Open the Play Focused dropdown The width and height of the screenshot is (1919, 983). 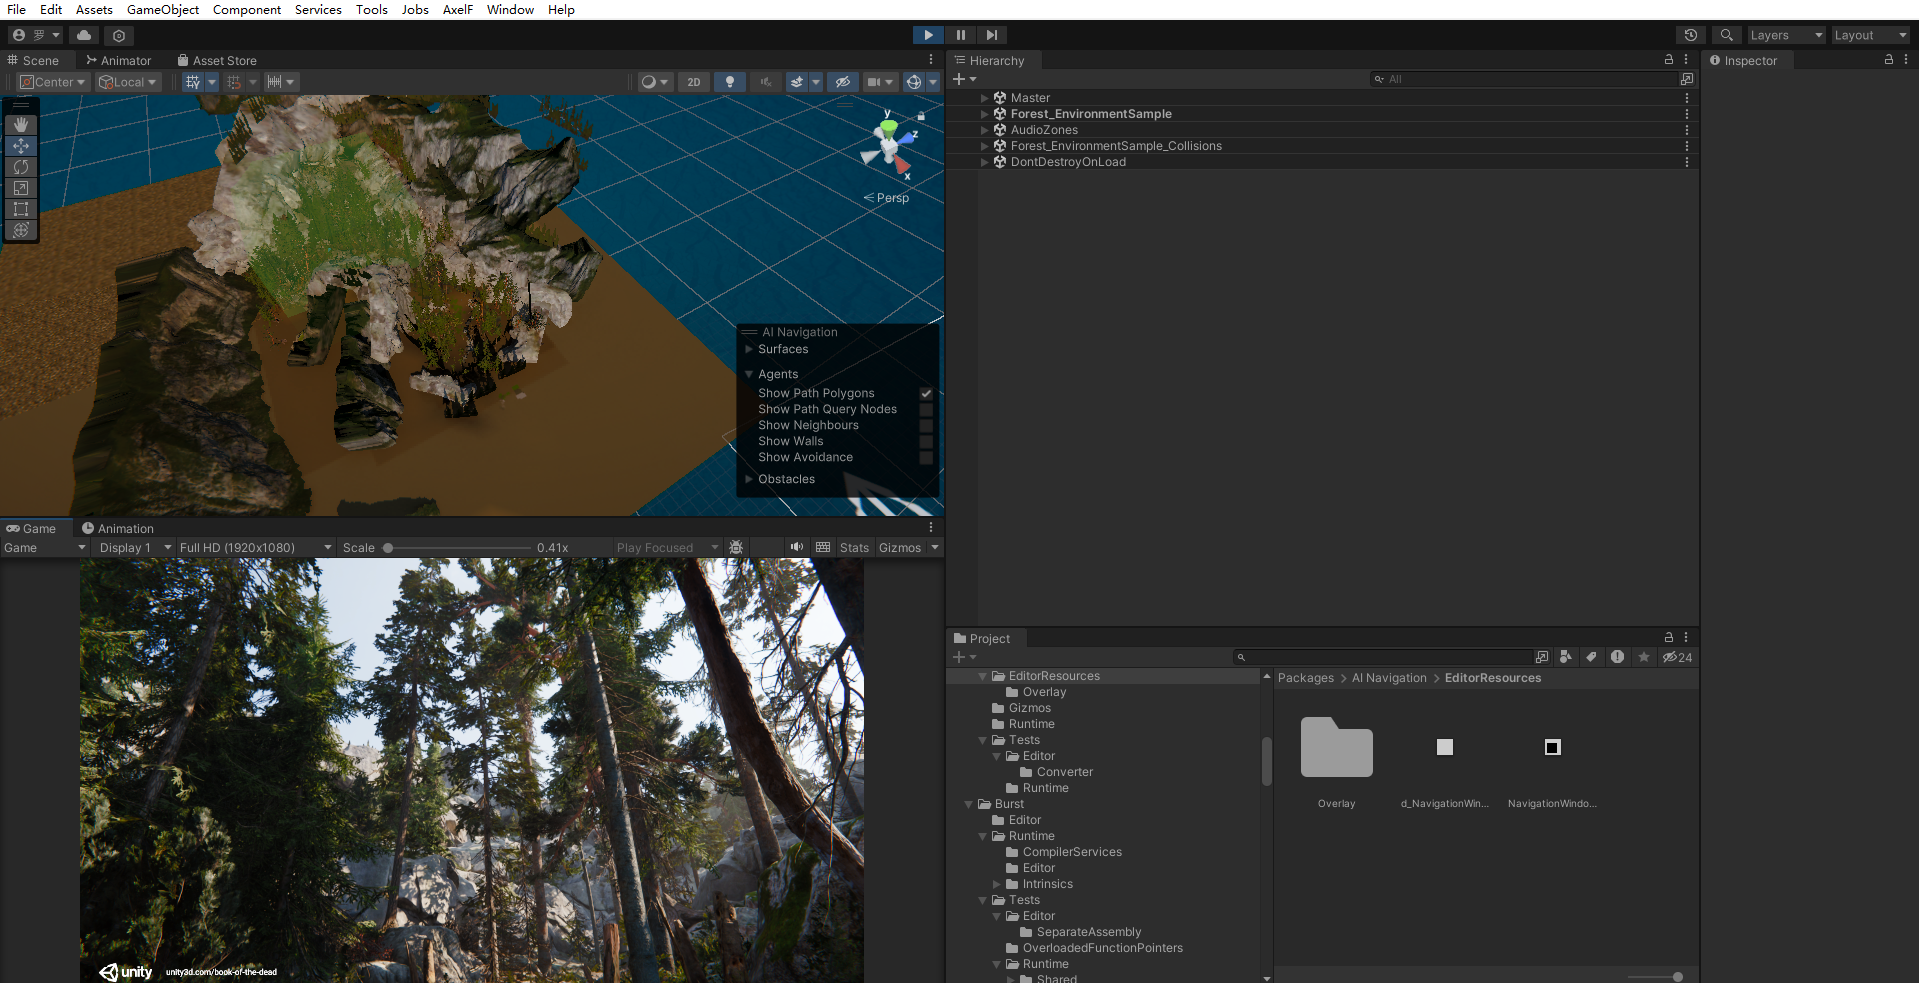pyautogui.click(x=667, y=547)
